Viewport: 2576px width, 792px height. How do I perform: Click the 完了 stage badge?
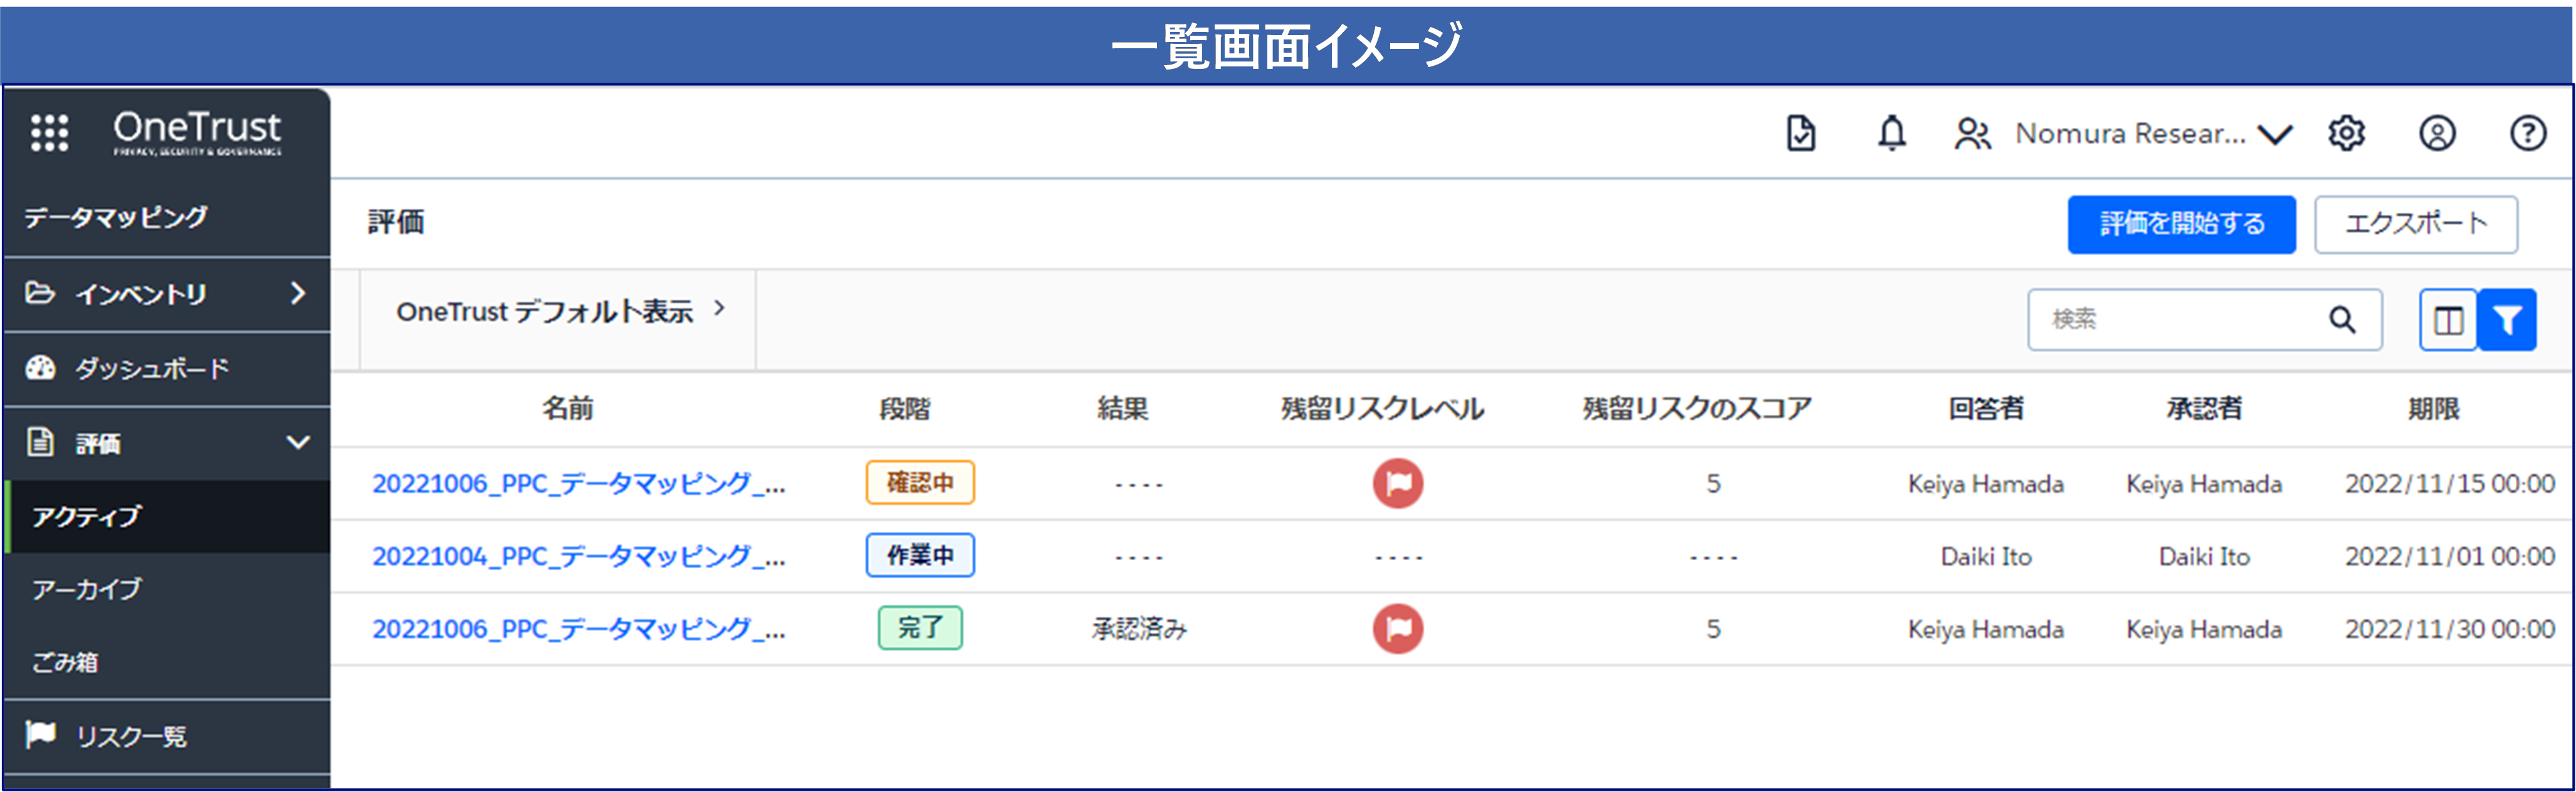(920, 628)
